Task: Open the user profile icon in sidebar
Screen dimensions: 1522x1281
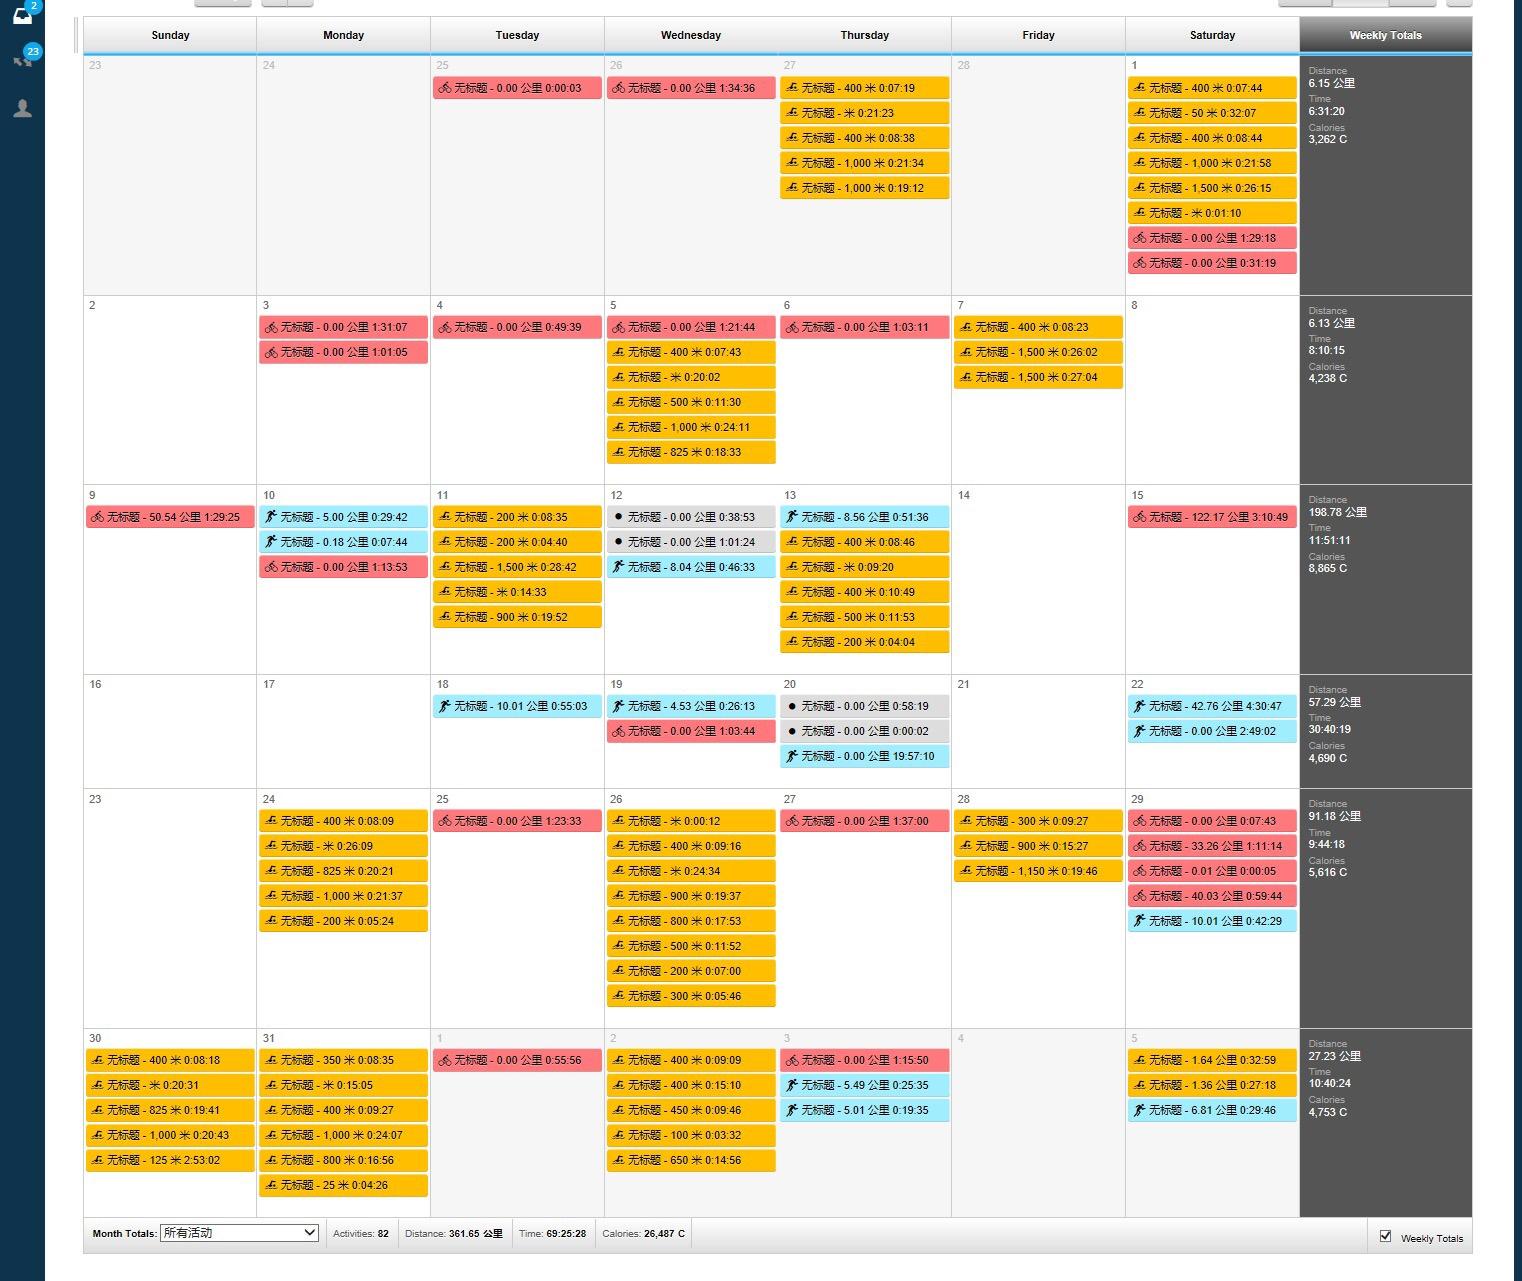Action: [x=22, y=108]
